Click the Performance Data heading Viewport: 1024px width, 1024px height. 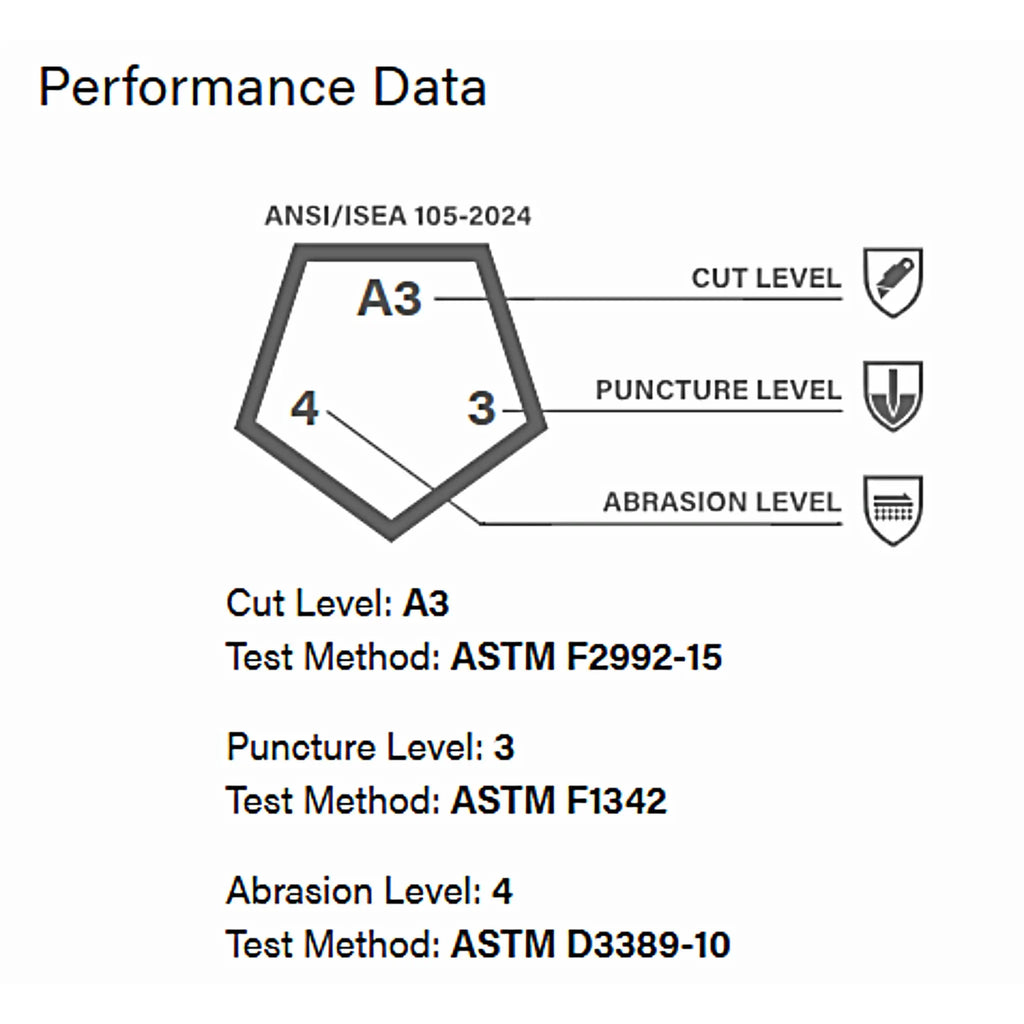[262, 87]
